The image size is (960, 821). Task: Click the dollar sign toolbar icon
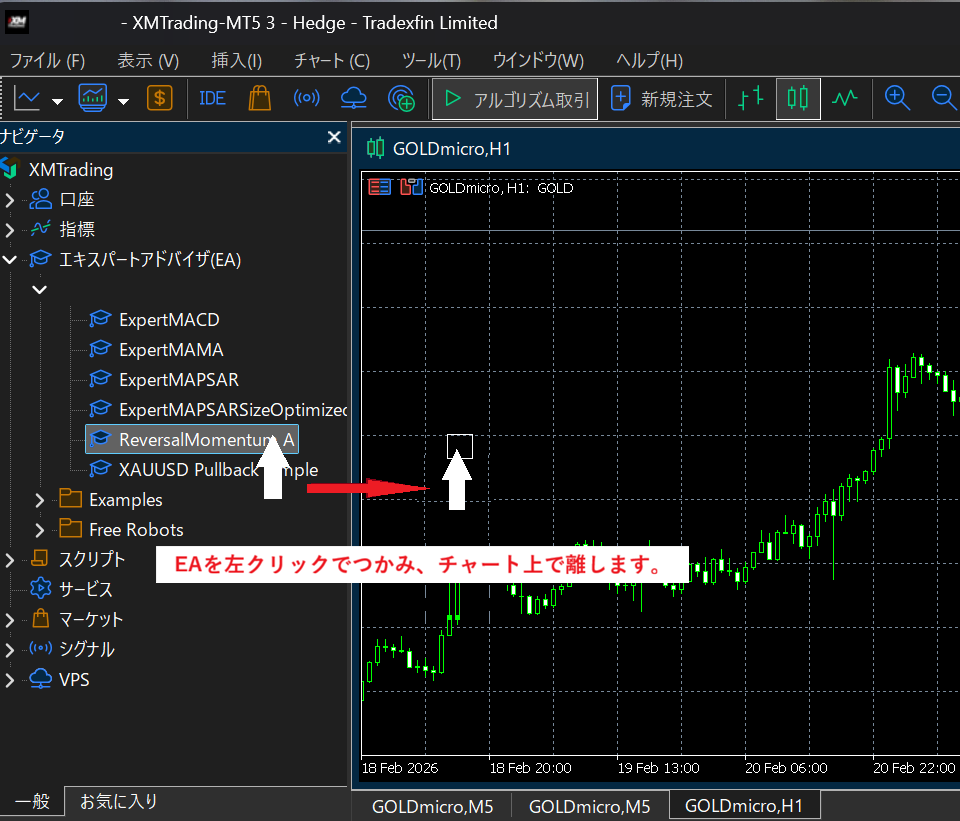coord(160,99)
